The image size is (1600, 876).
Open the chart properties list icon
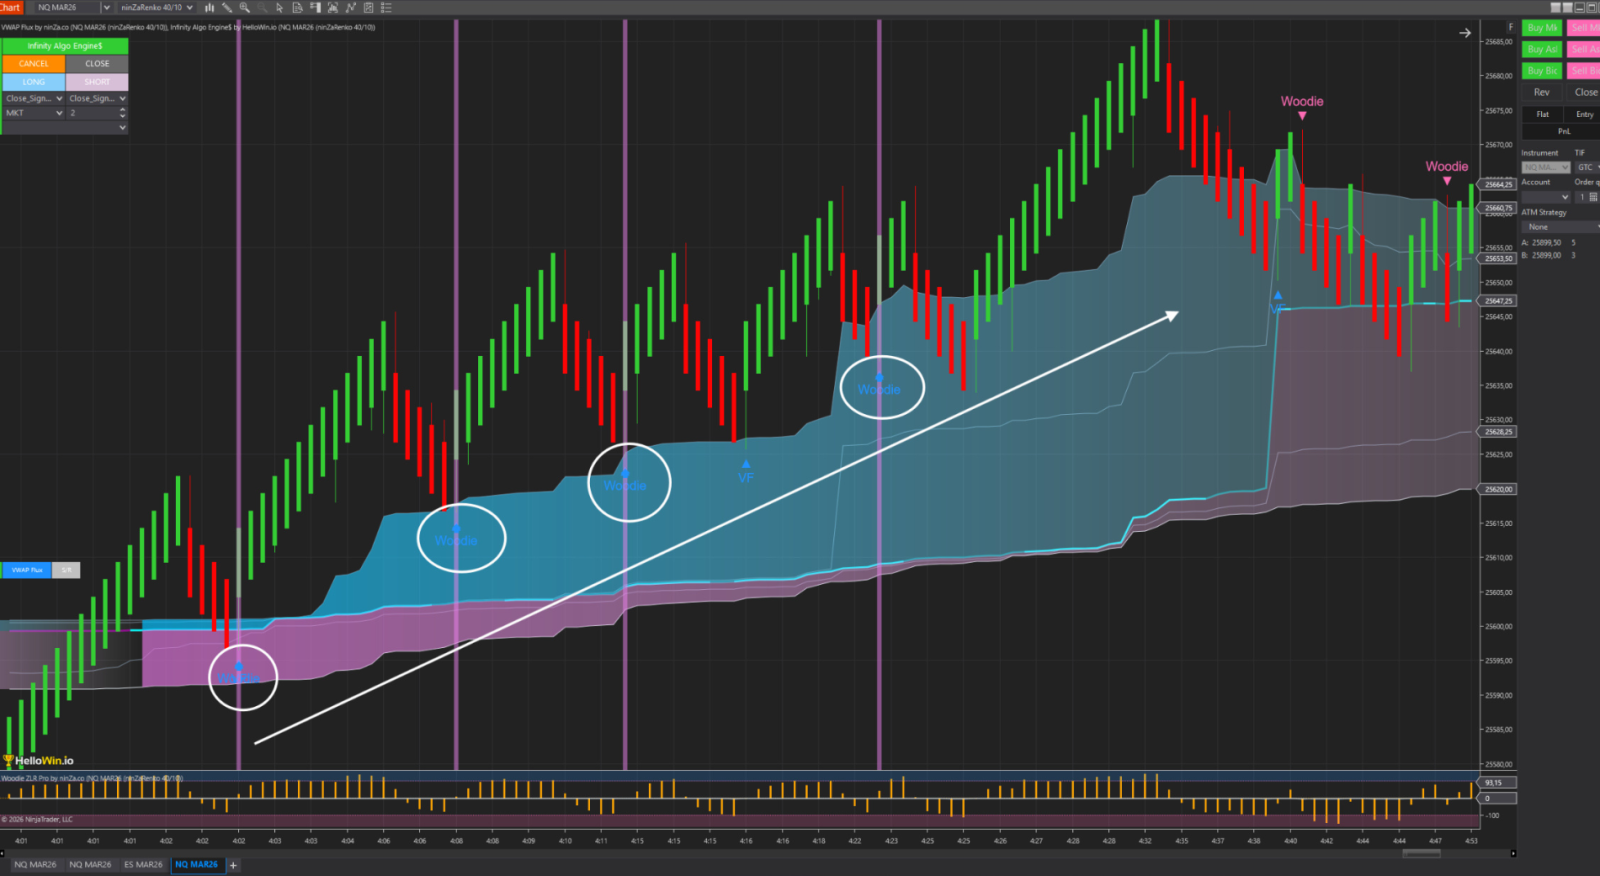386,7
